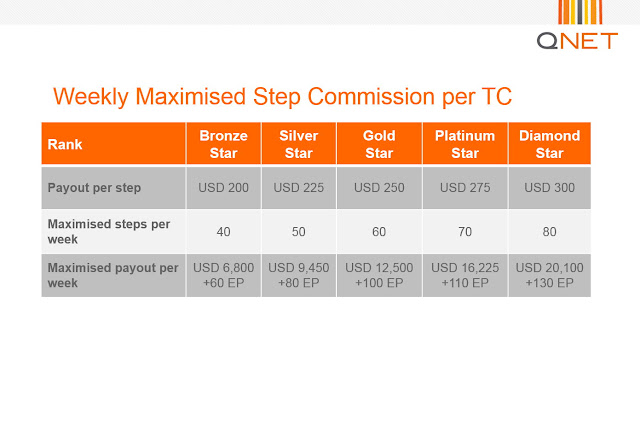This screenshot has width=640, height=431.
Task: Select the Rank header cell
Action: click(113, 143)
